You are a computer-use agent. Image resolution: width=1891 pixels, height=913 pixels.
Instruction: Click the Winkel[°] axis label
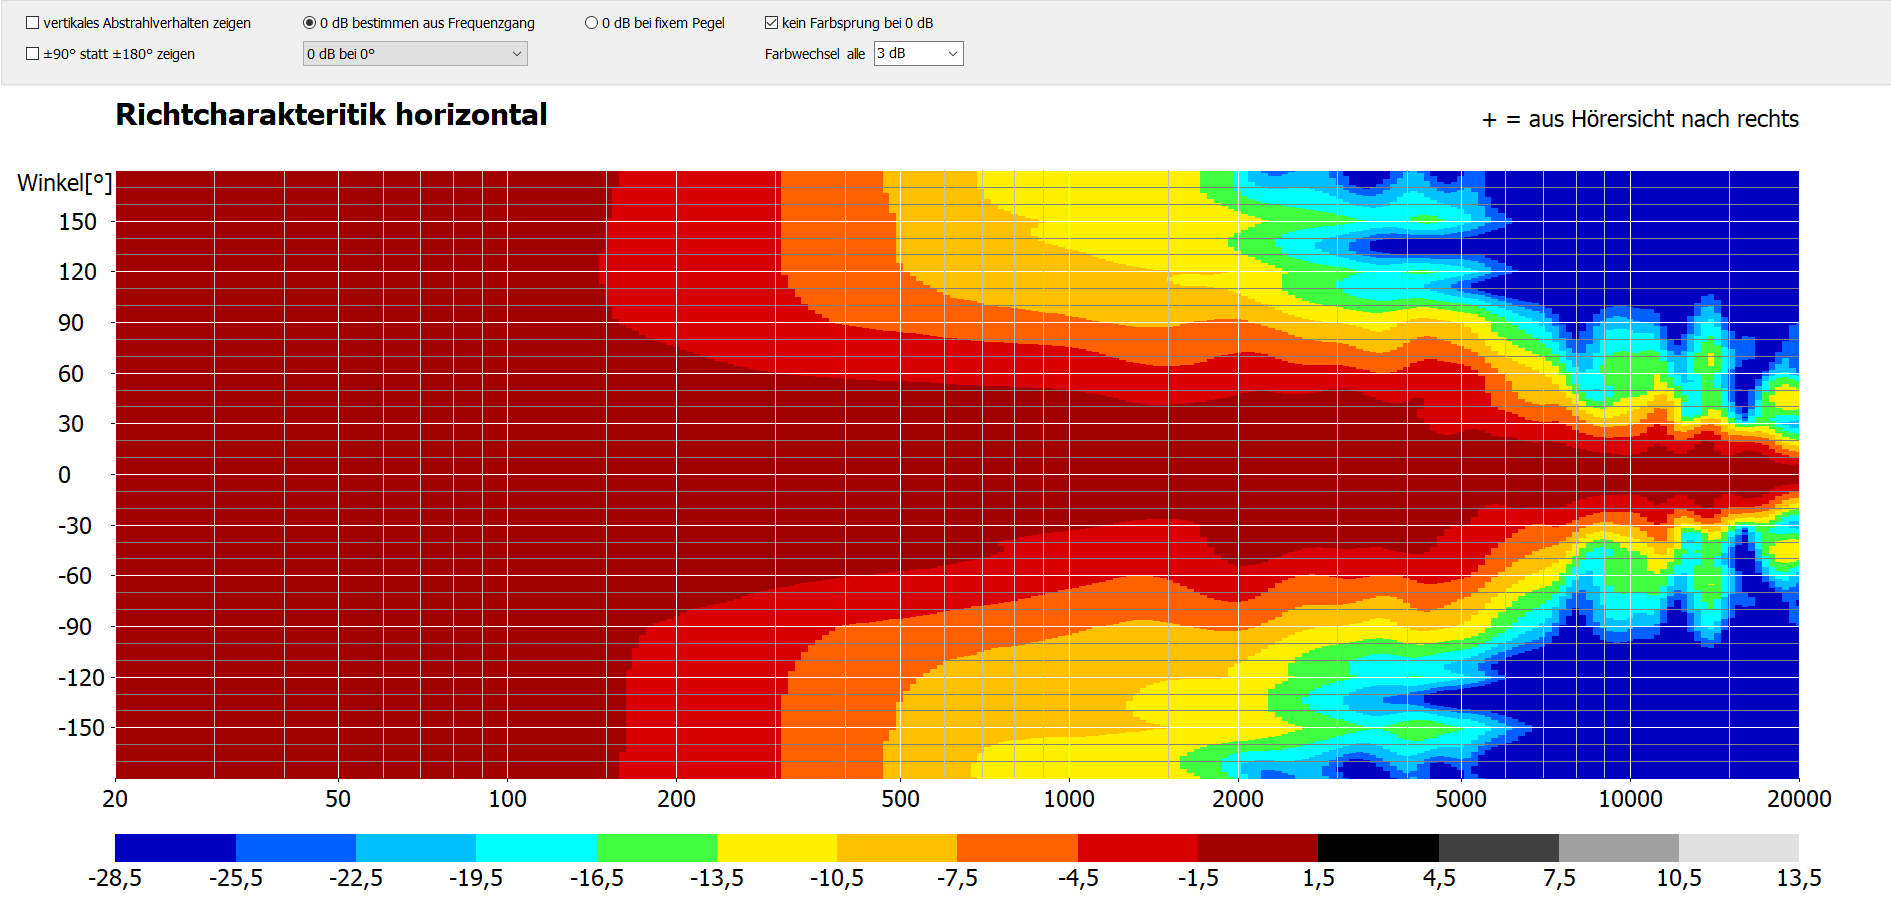[x=64, y=183]
